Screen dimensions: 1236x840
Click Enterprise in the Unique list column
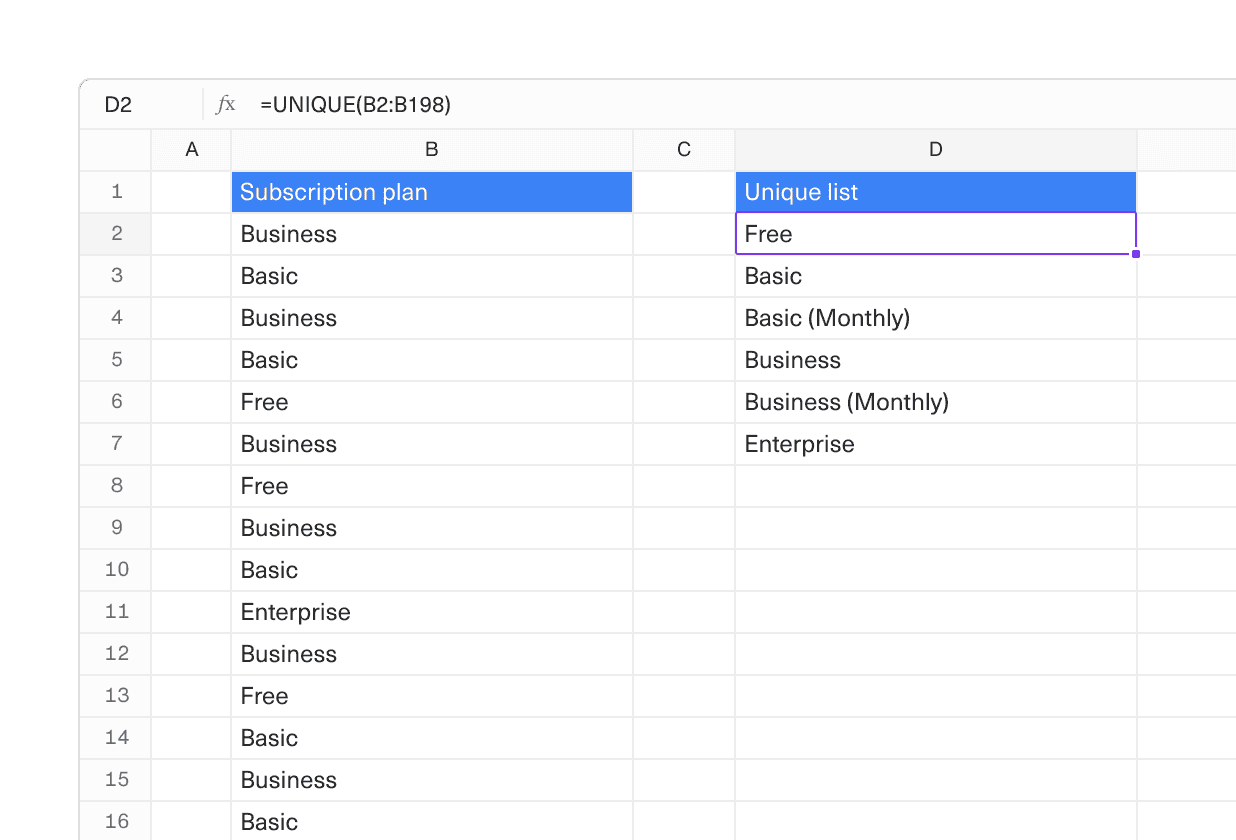click(935, 444)
